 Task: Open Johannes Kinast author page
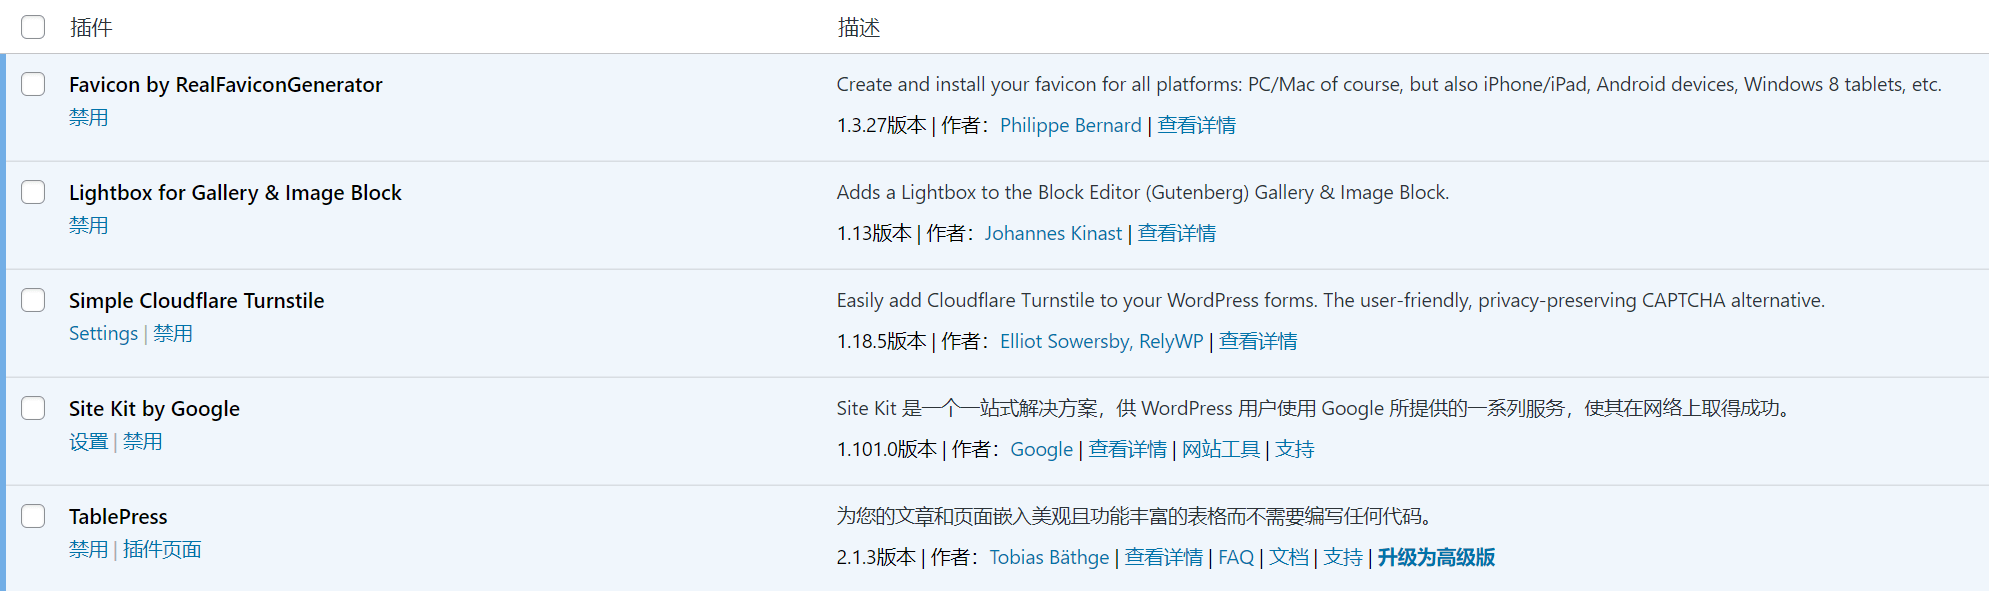coord(1053,234)
